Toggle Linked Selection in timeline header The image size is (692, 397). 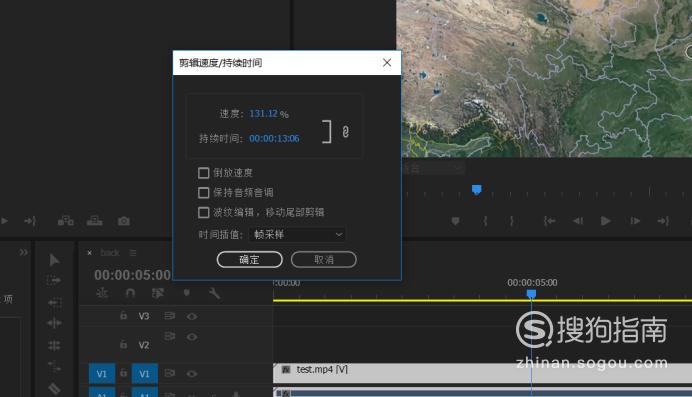[x=158, y=292]
